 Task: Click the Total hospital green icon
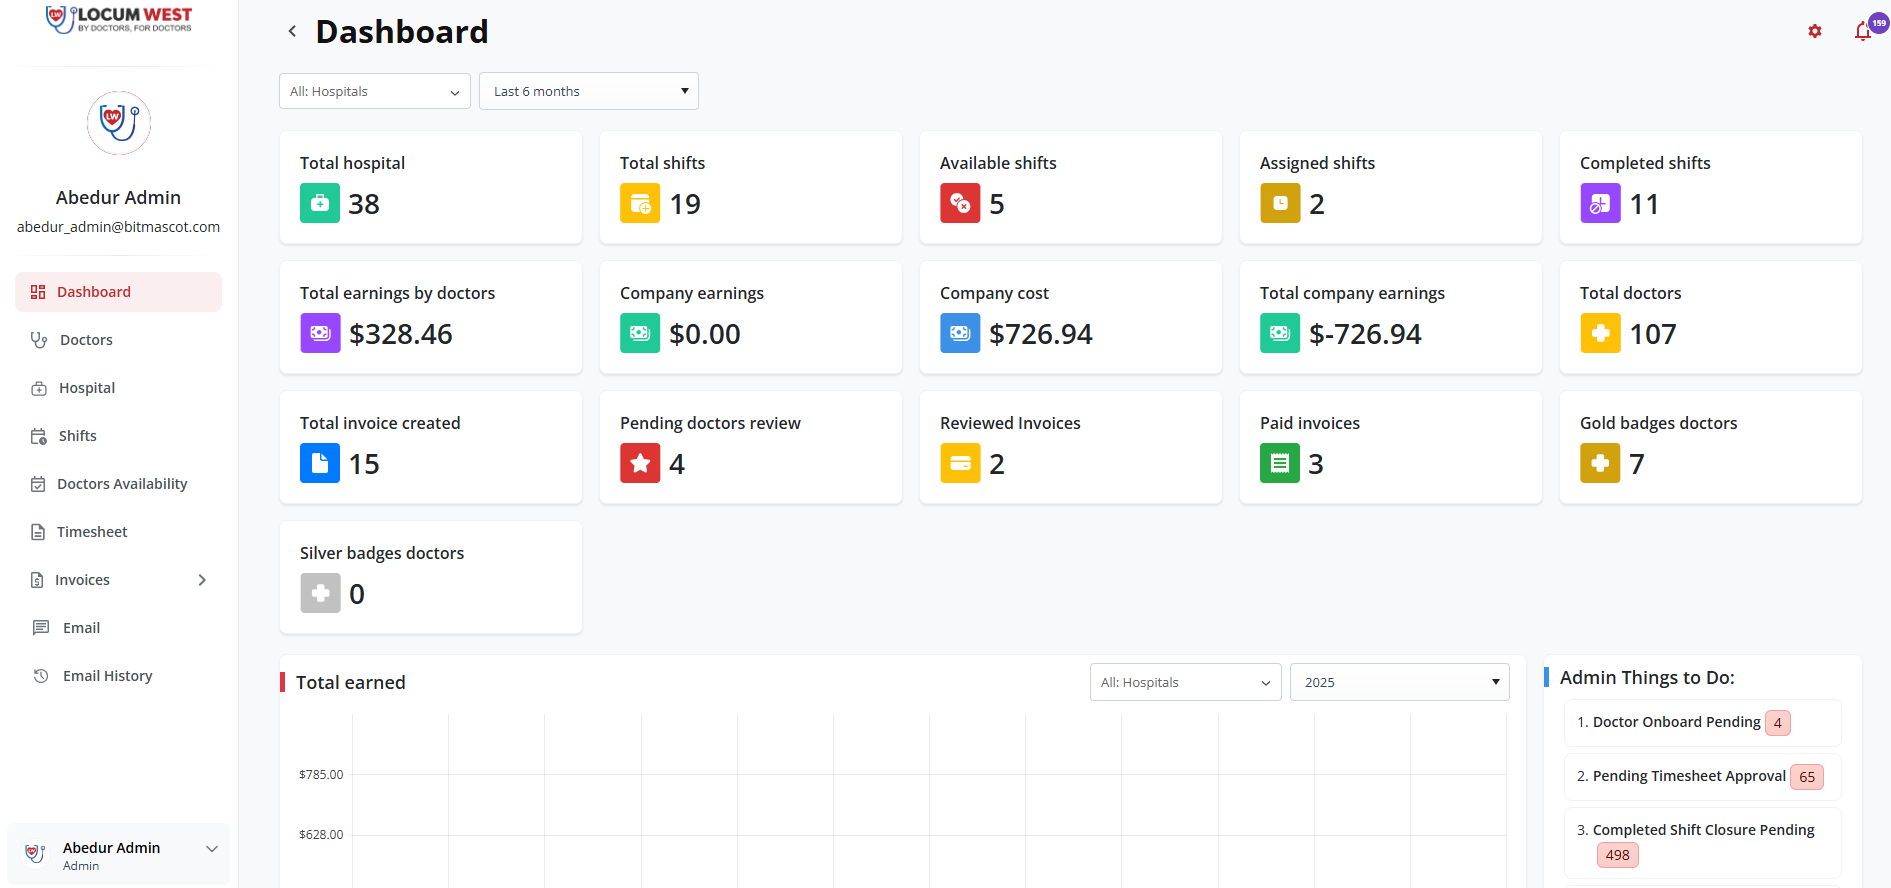(320, 204)
